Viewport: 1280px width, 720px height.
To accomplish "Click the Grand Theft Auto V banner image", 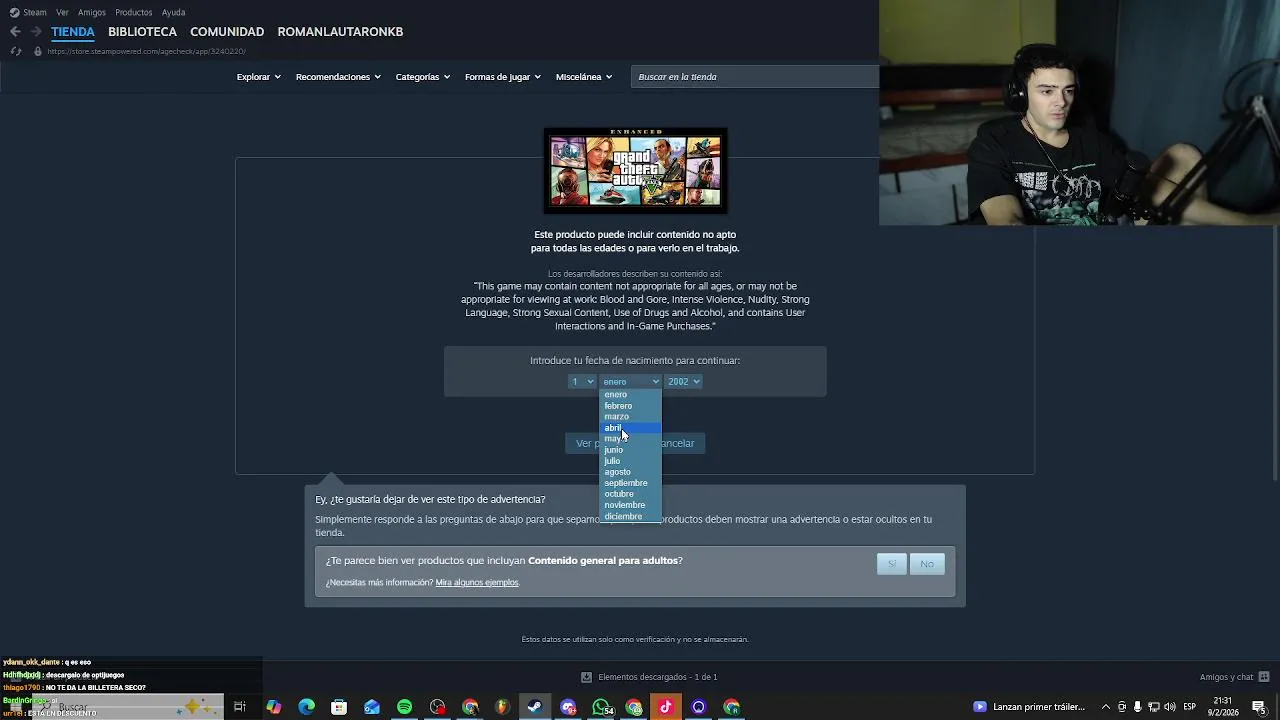I will tap(635, 171).
